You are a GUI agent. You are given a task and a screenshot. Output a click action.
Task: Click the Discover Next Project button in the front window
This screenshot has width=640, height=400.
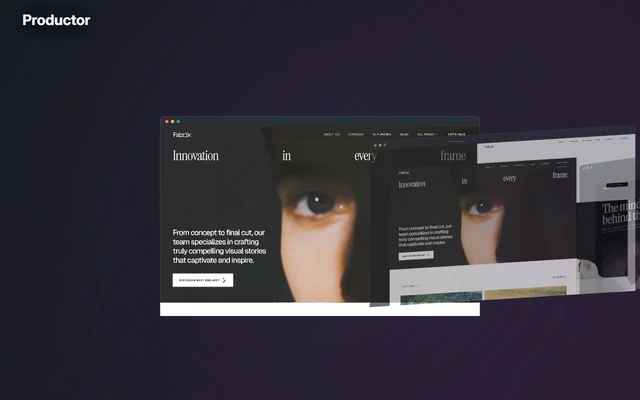tap(203, 280)
